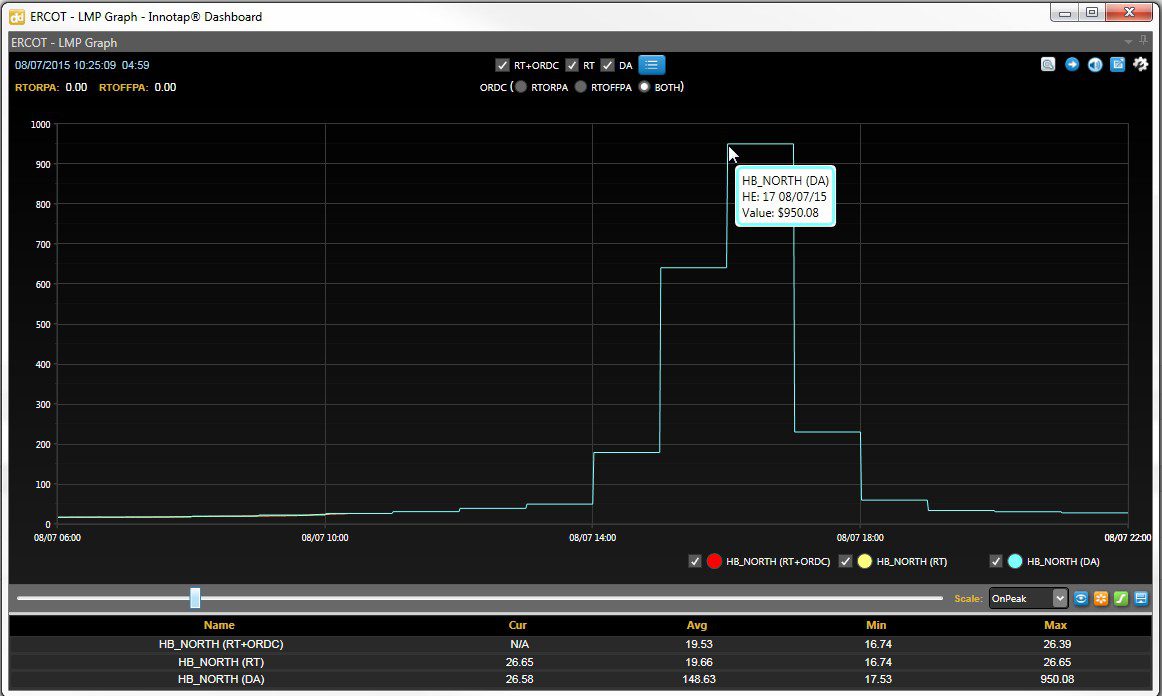Uncheck the DA checkbox at top
This screenshot has height=696, width=1162.
click(608, 65)
